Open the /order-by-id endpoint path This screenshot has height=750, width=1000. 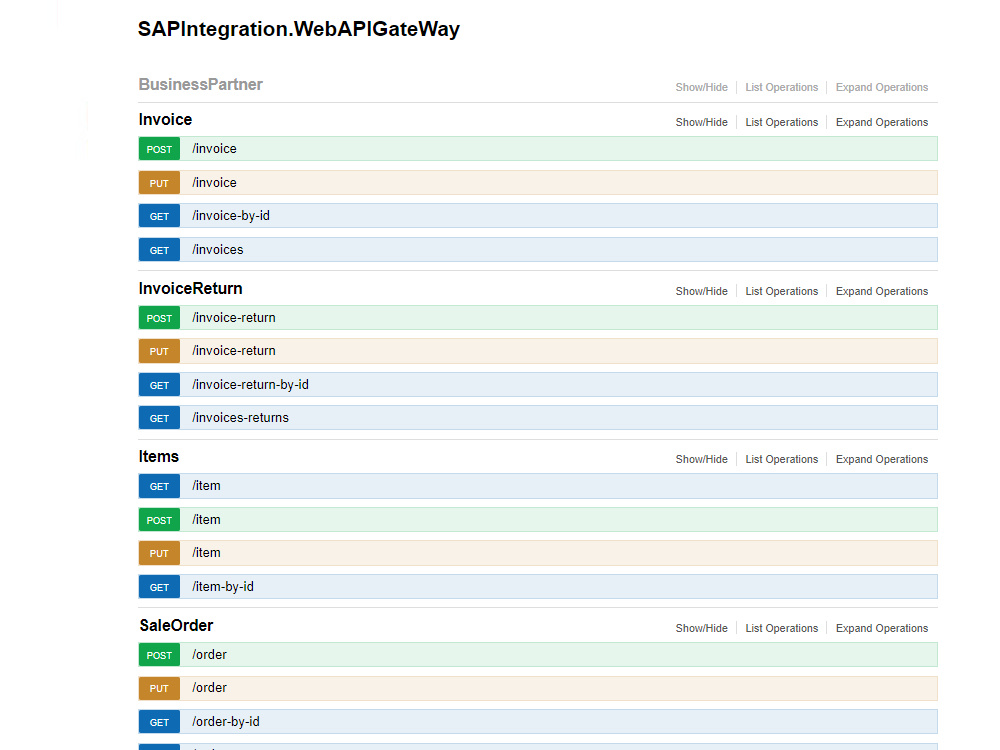[x=226, y=722]
